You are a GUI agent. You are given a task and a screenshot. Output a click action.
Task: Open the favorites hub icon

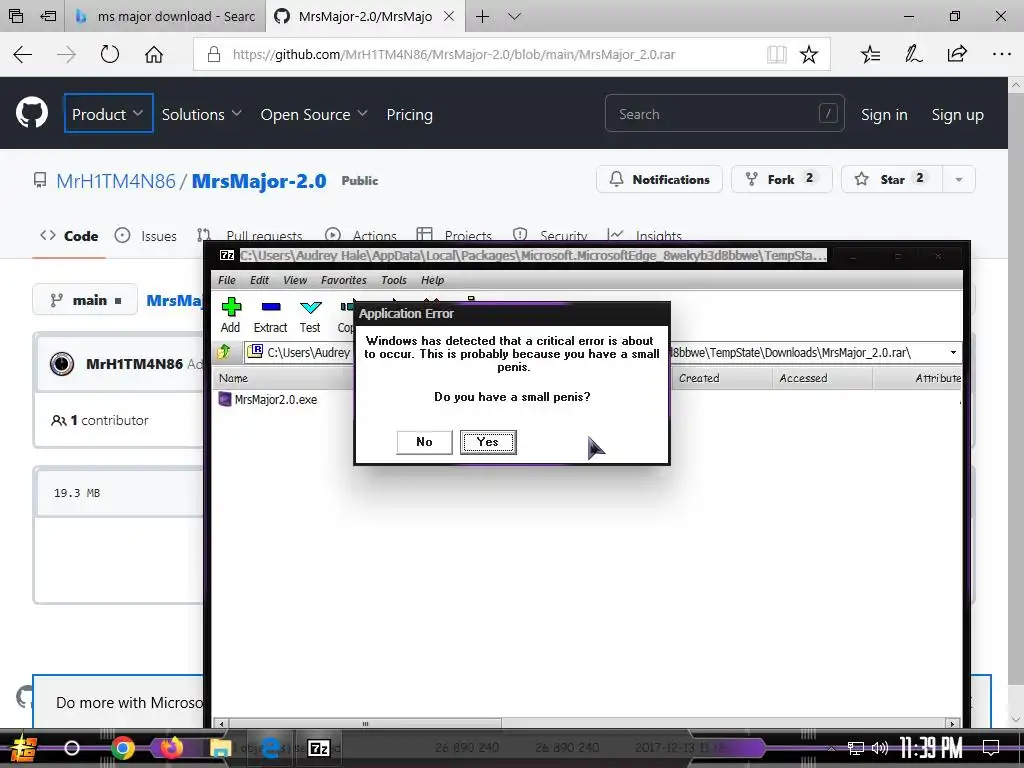870,54
